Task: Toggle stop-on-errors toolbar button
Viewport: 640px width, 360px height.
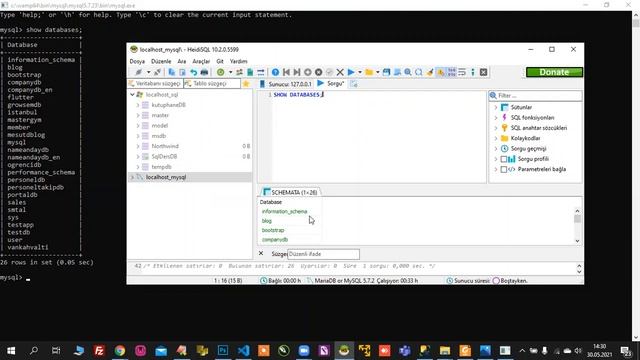Action: pos(441,72)
